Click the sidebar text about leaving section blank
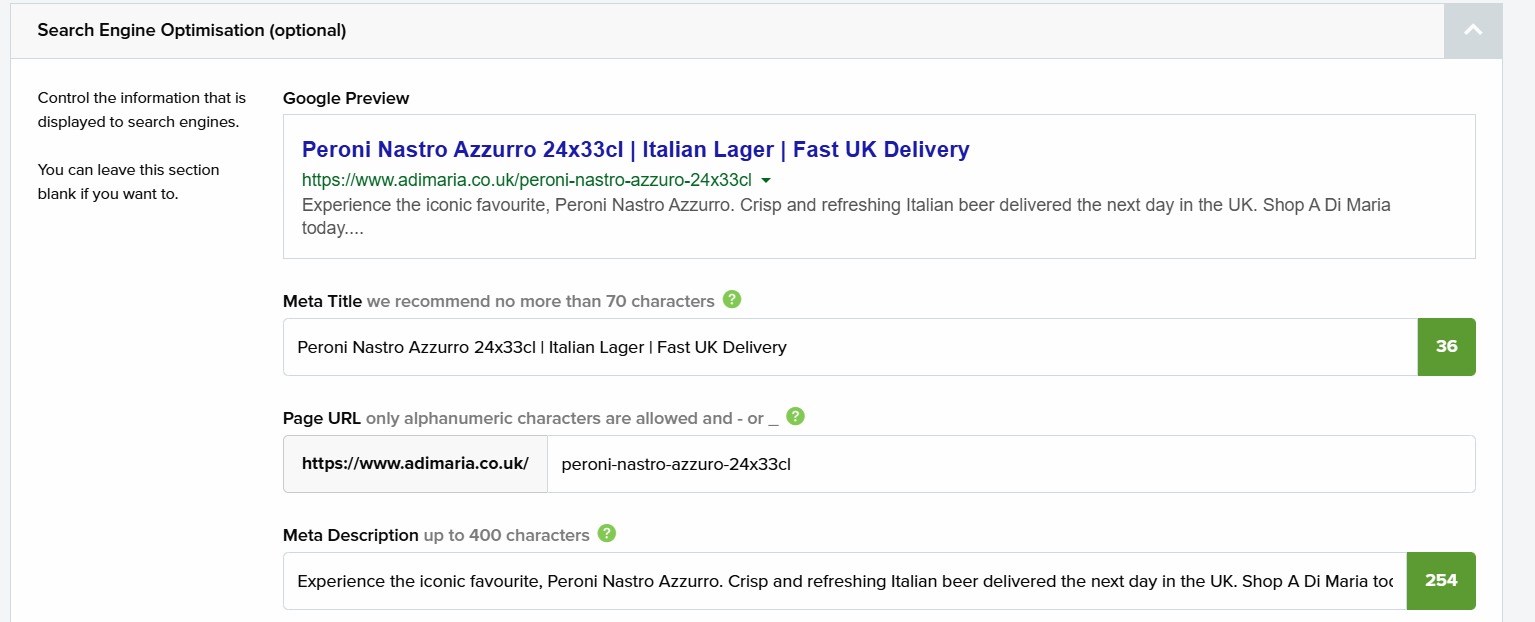Screen dimensions: 1535x622 click(x=128, y=182)
